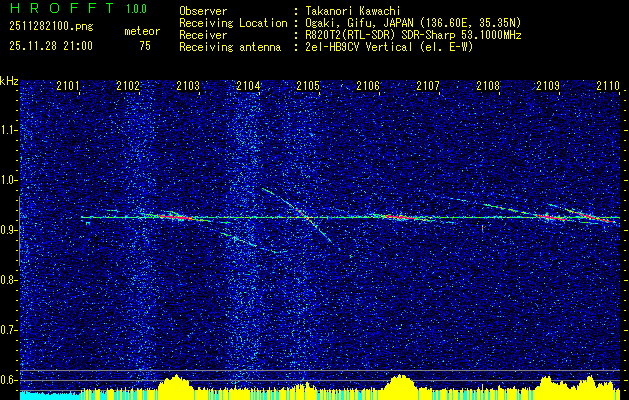The height and width of the screenshot is (400, 629).
Task: Click the 2106 time marker
Action: (x=368, y=86)
